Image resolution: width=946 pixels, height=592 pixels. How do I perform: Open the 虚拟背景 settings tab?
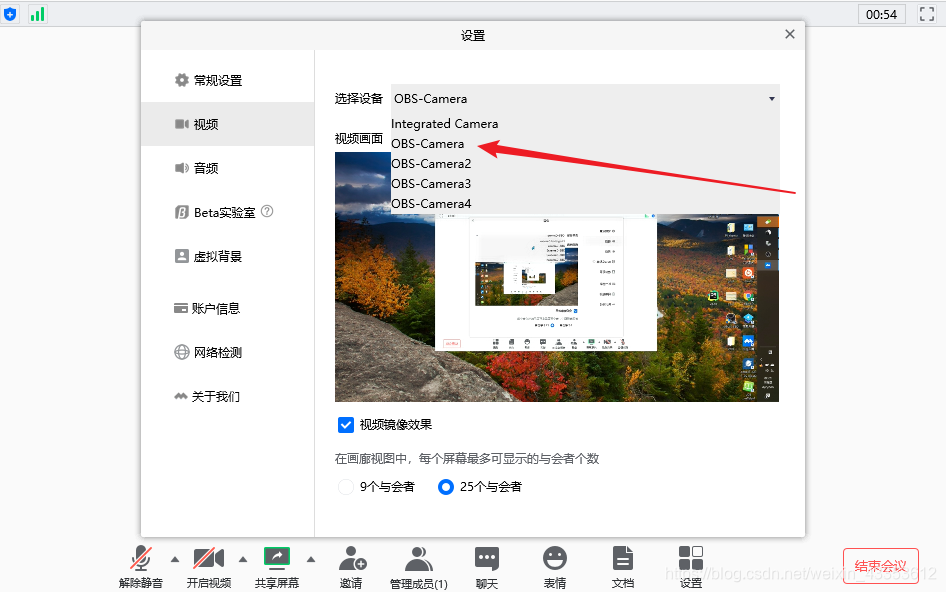click(x=227, y=256)
